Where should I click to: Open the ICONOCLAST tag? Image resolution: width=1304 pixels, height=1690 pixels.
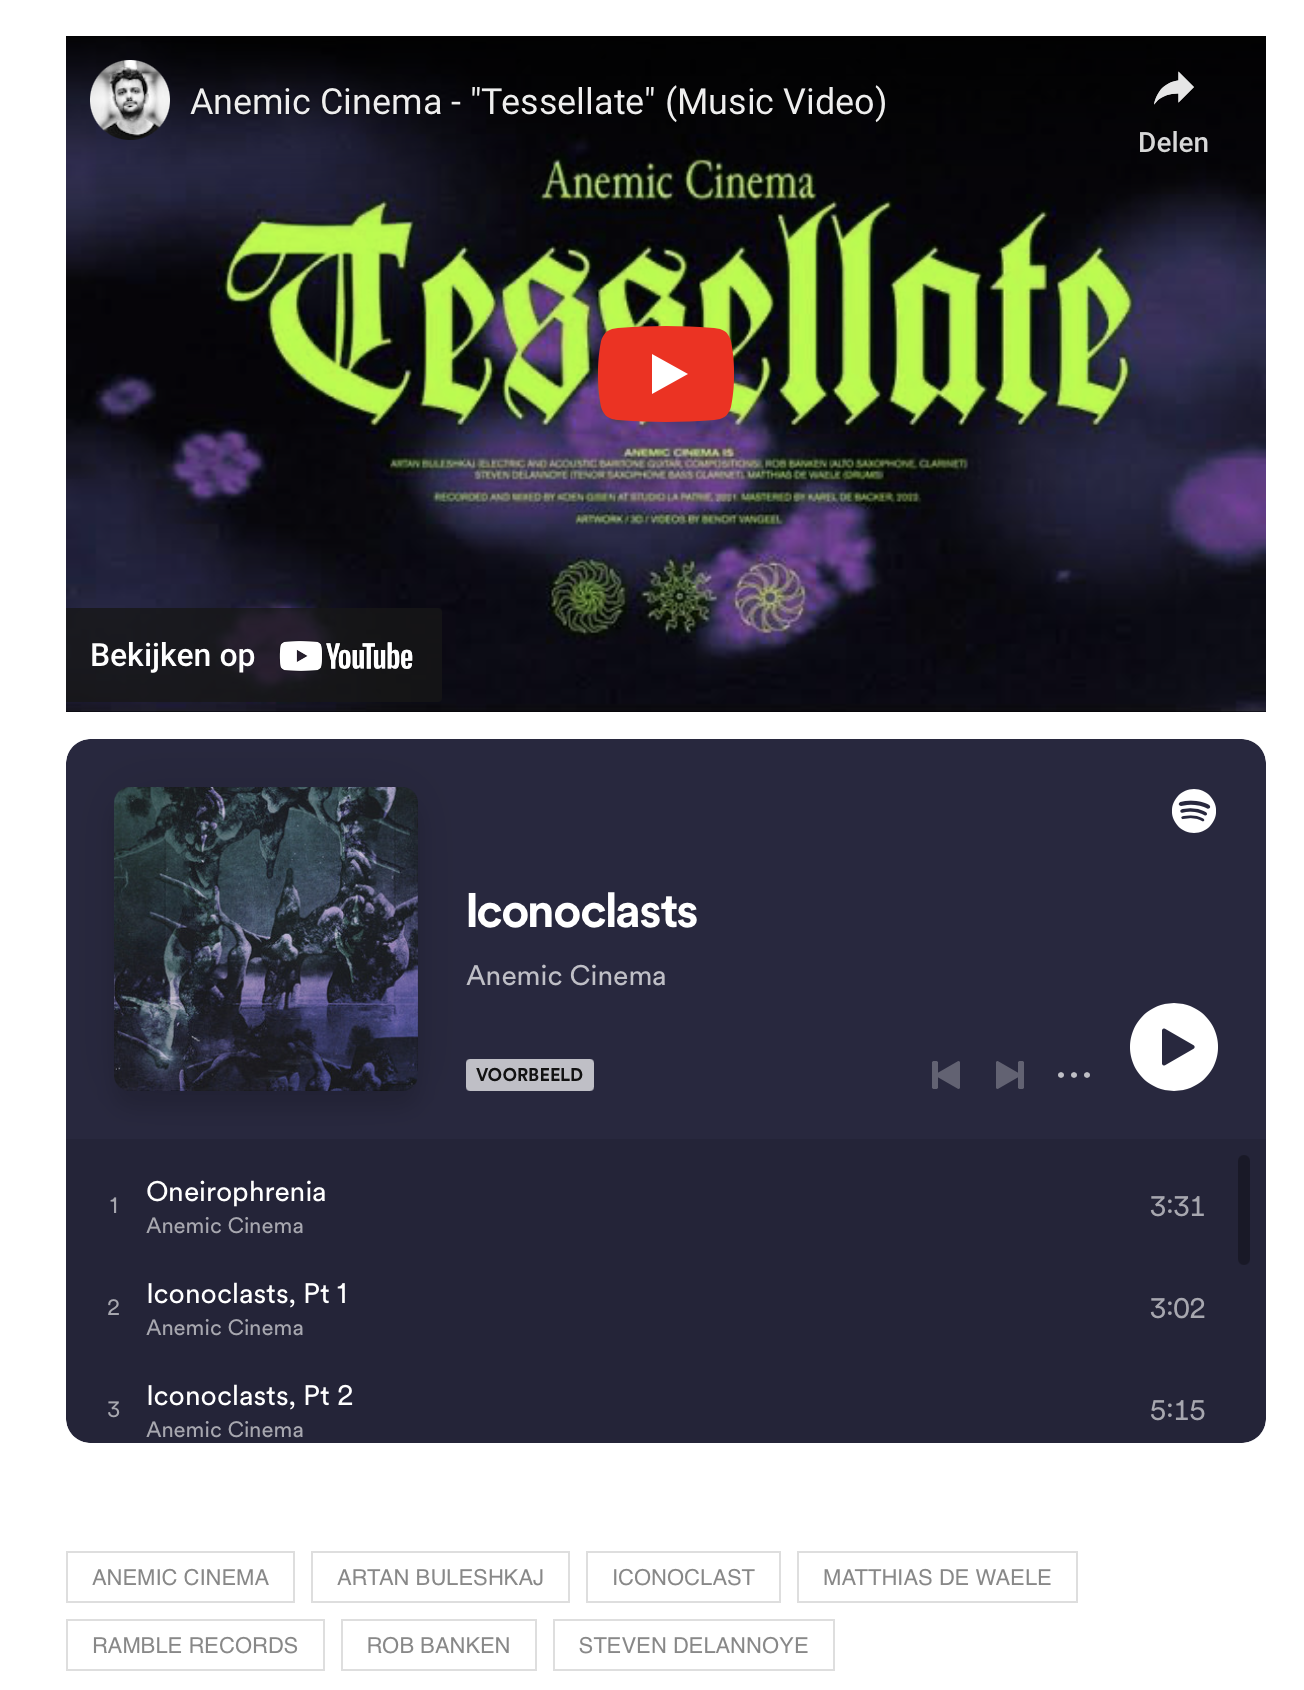click(x=683, y=1577)
